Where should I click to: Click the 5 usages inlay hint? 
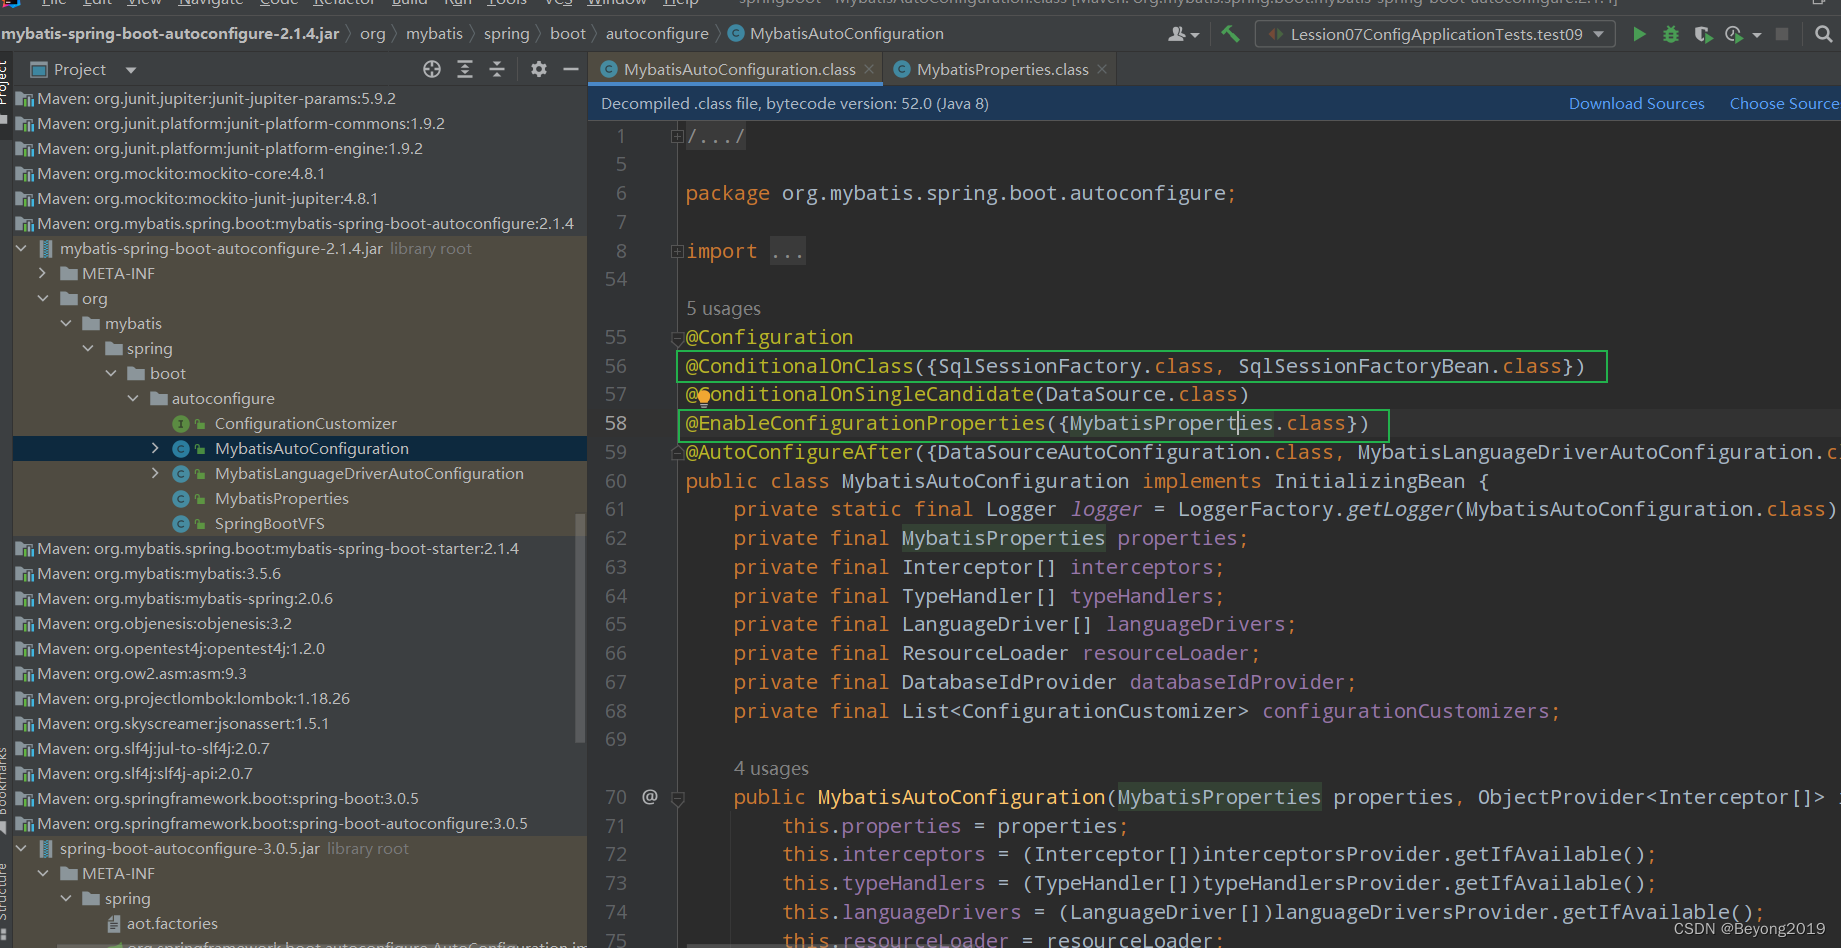click(723, 309)
